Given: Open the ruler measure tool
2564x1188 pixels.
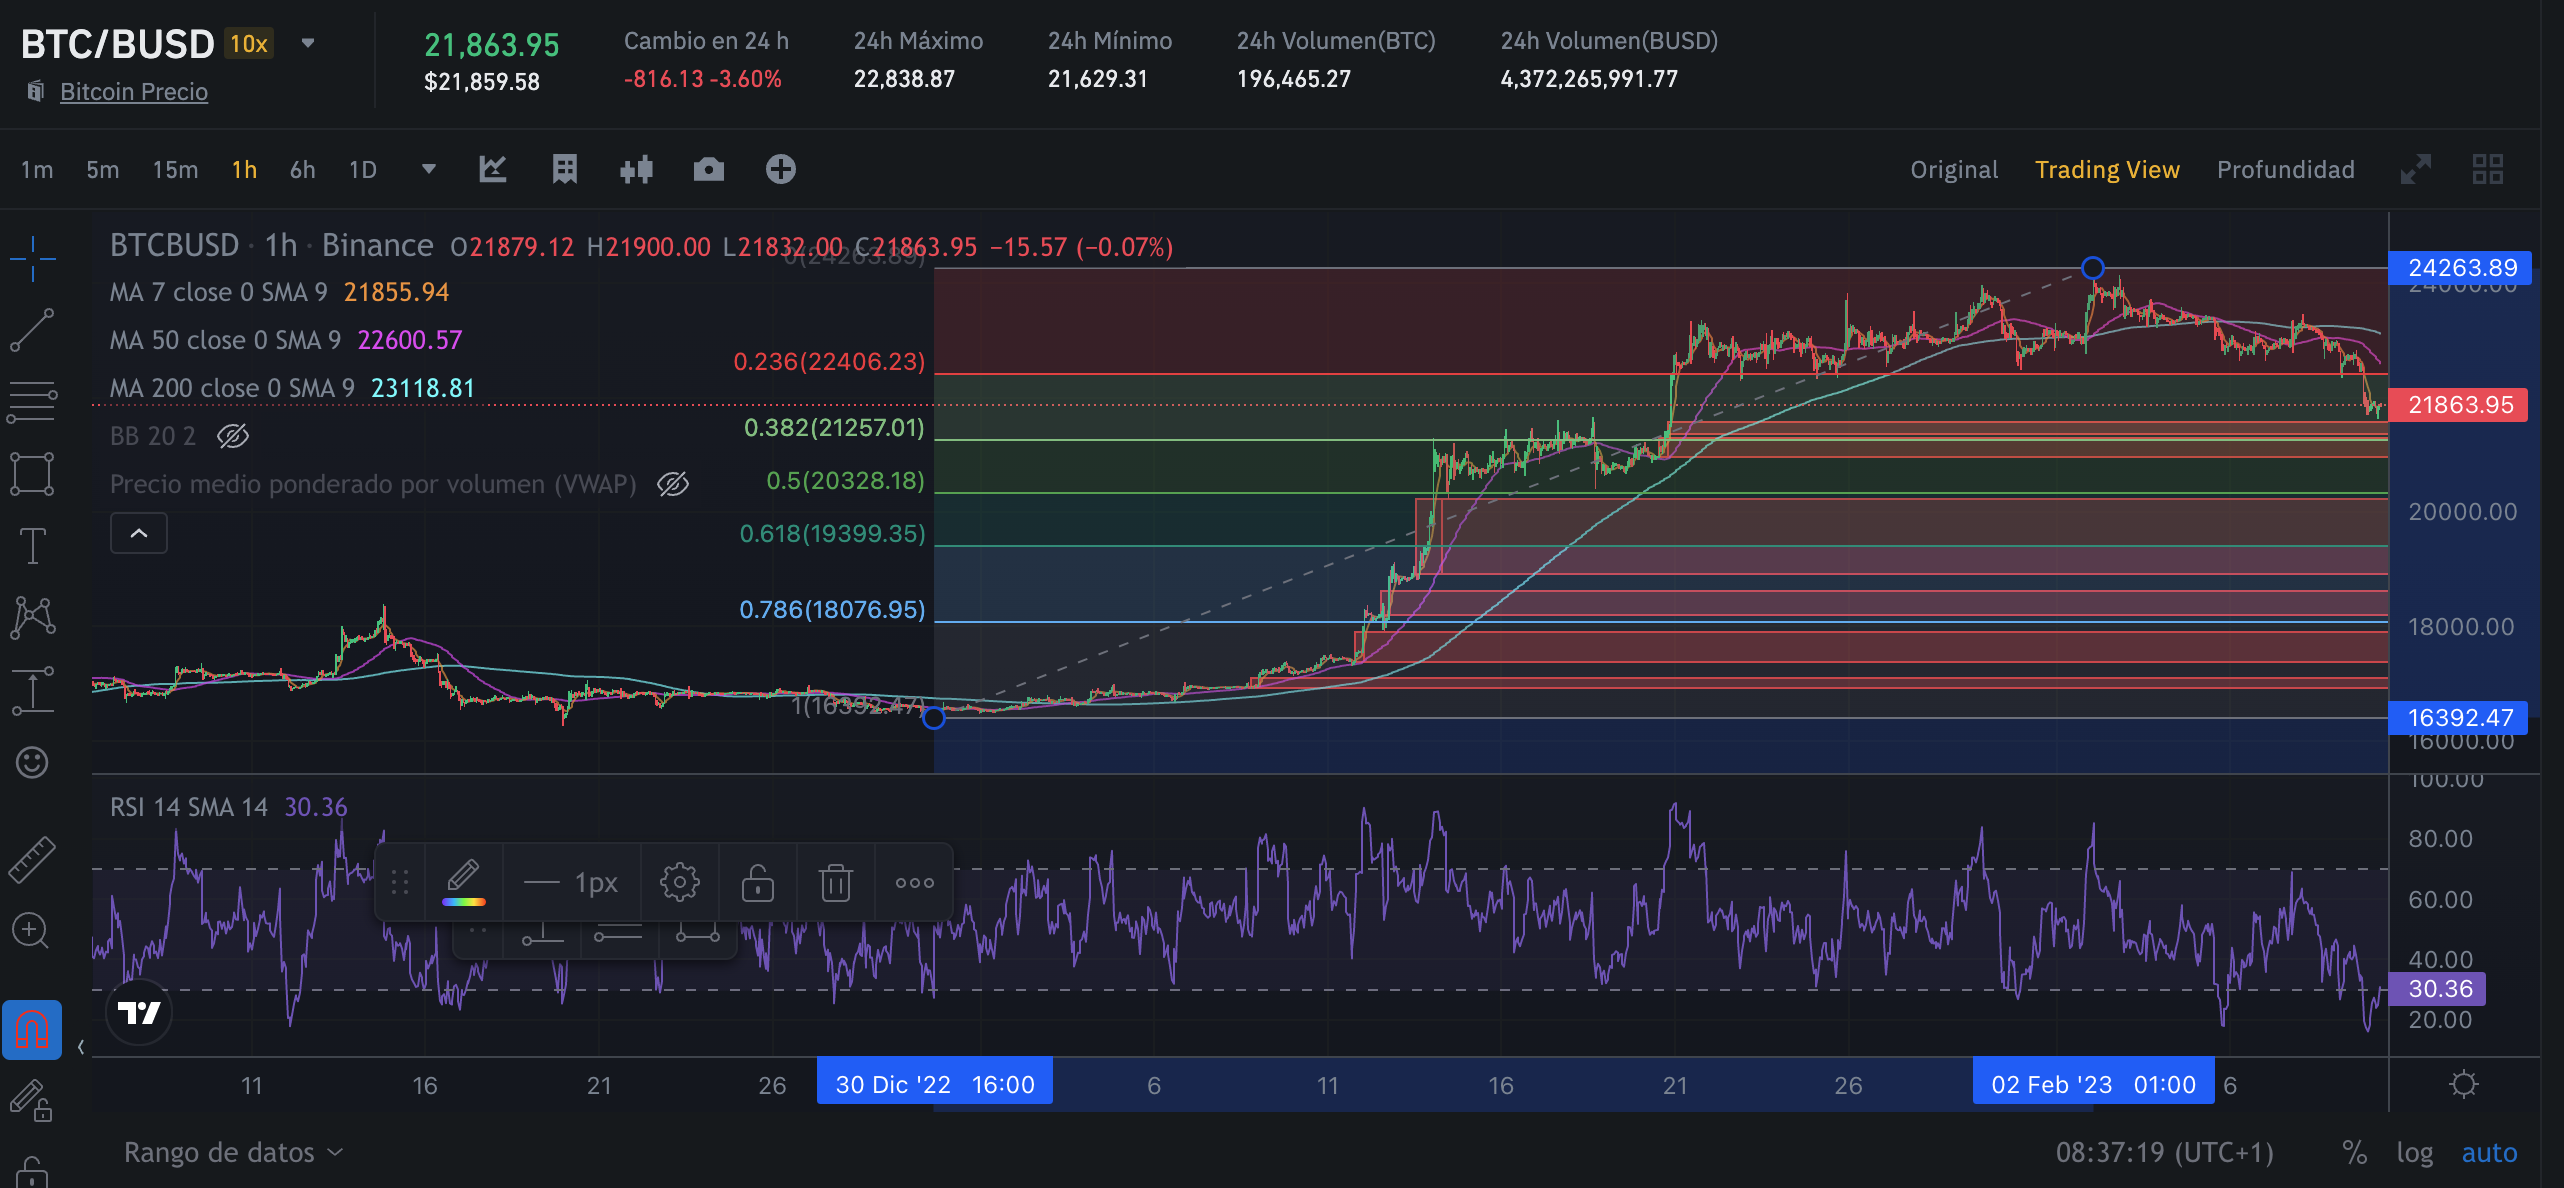Looking at the screenshot, I should 32,858.
